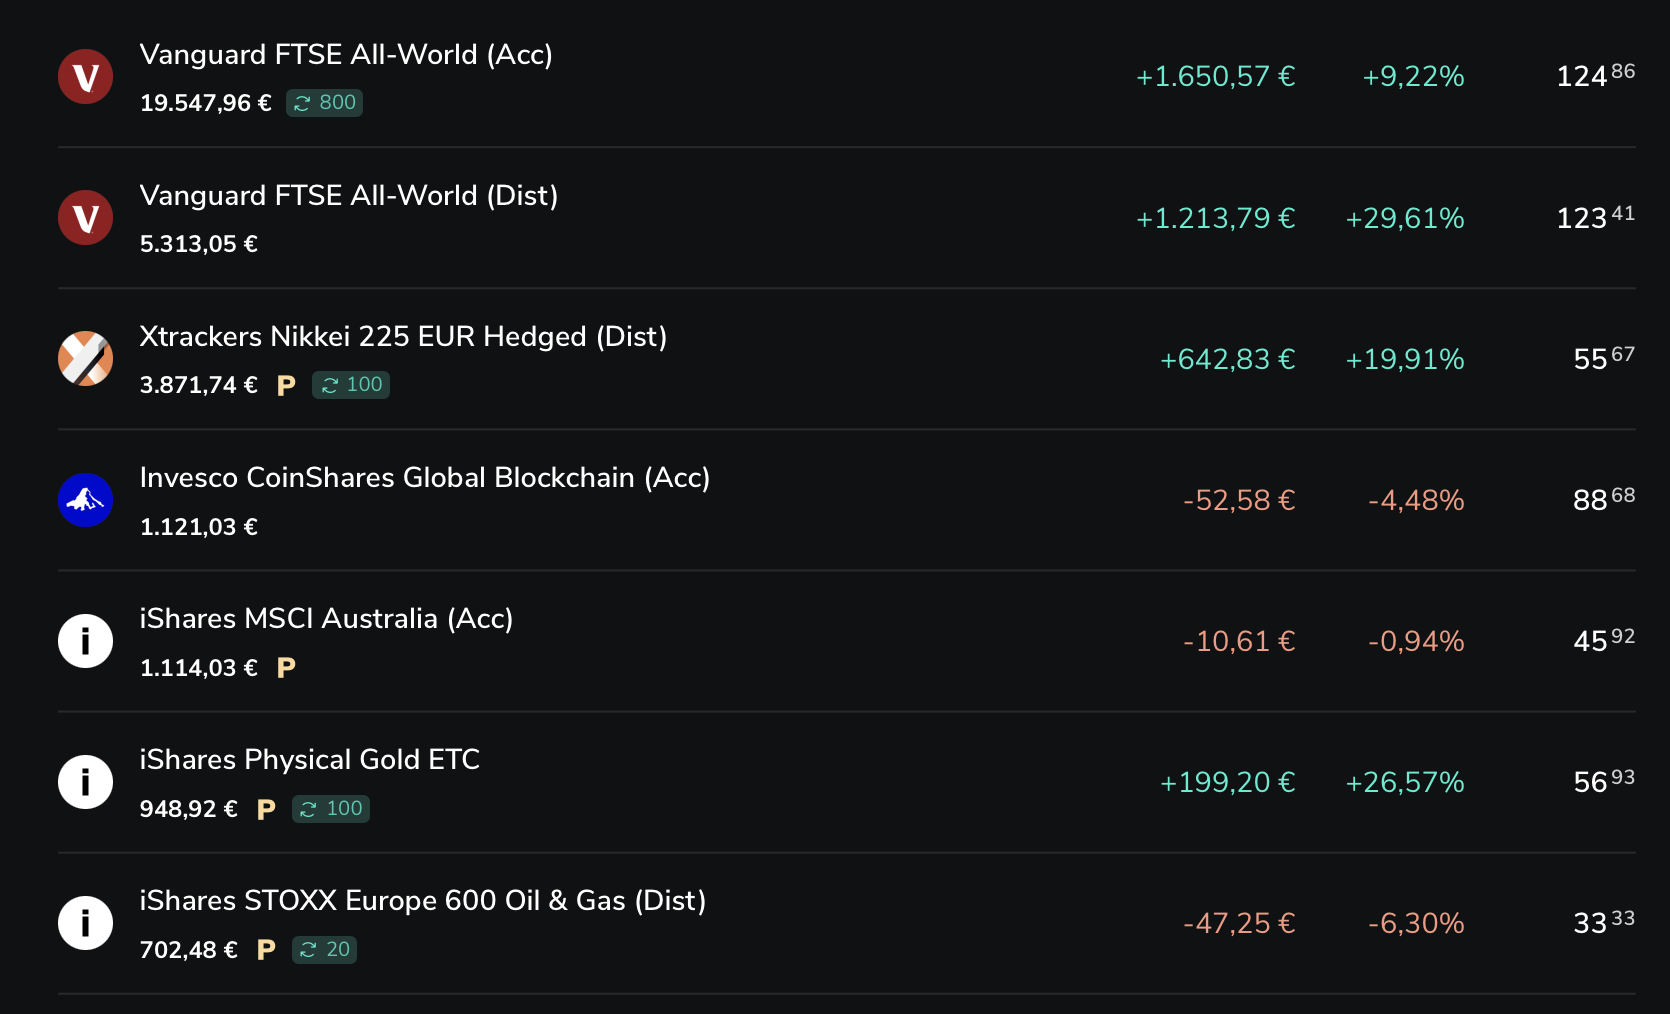Open iShares Physical Gold ETC position
The width and height of the screenshot is (1670, 1014).
pos(310,760)
